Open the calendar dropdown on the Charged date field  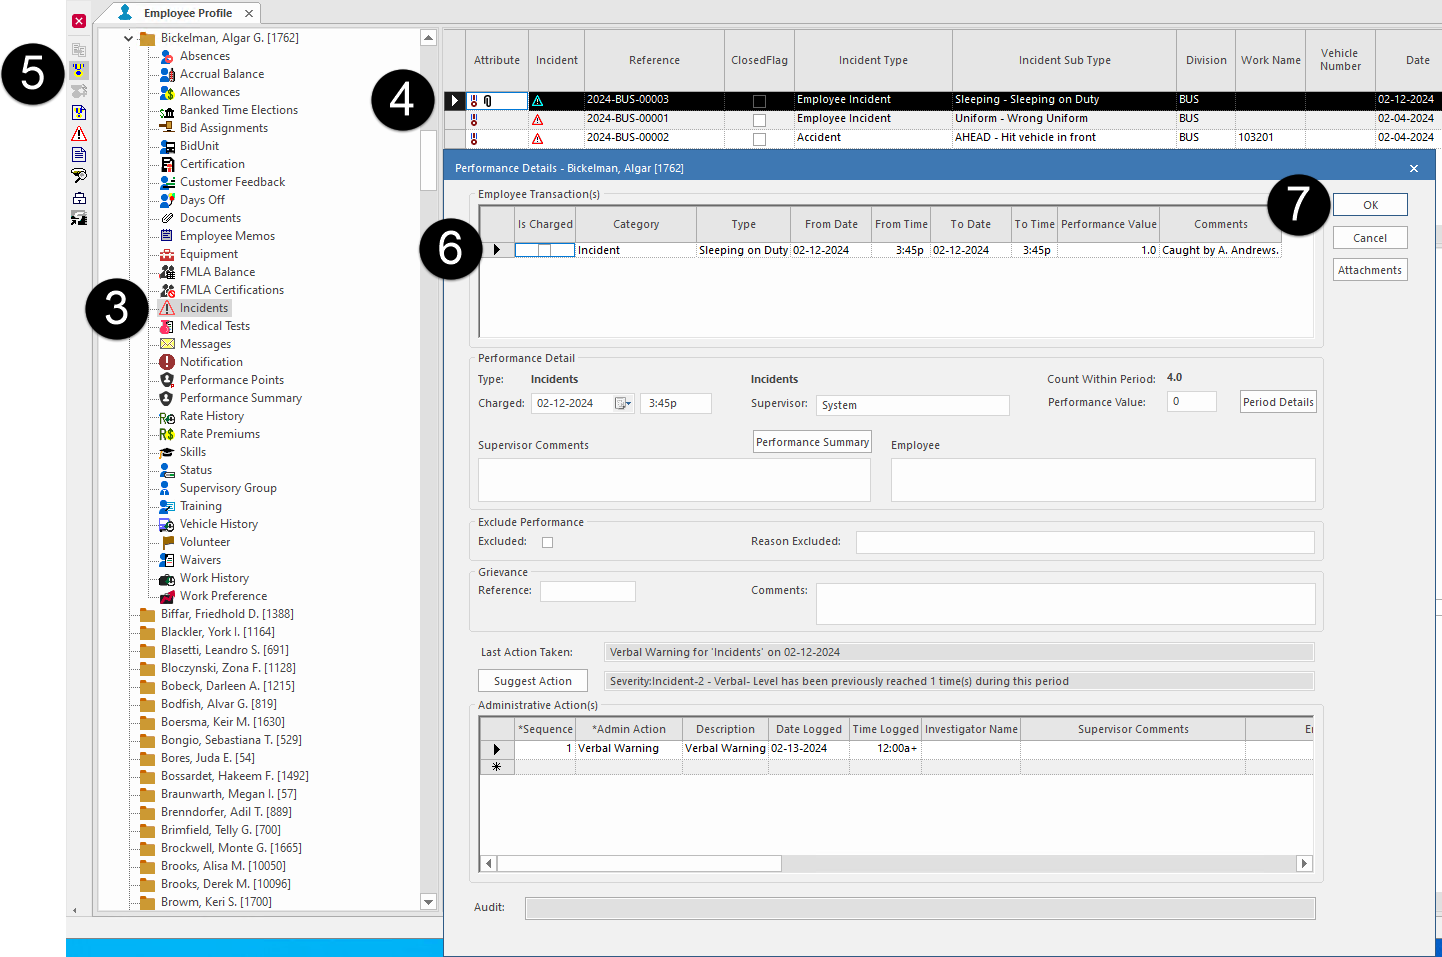click(621, 401)
